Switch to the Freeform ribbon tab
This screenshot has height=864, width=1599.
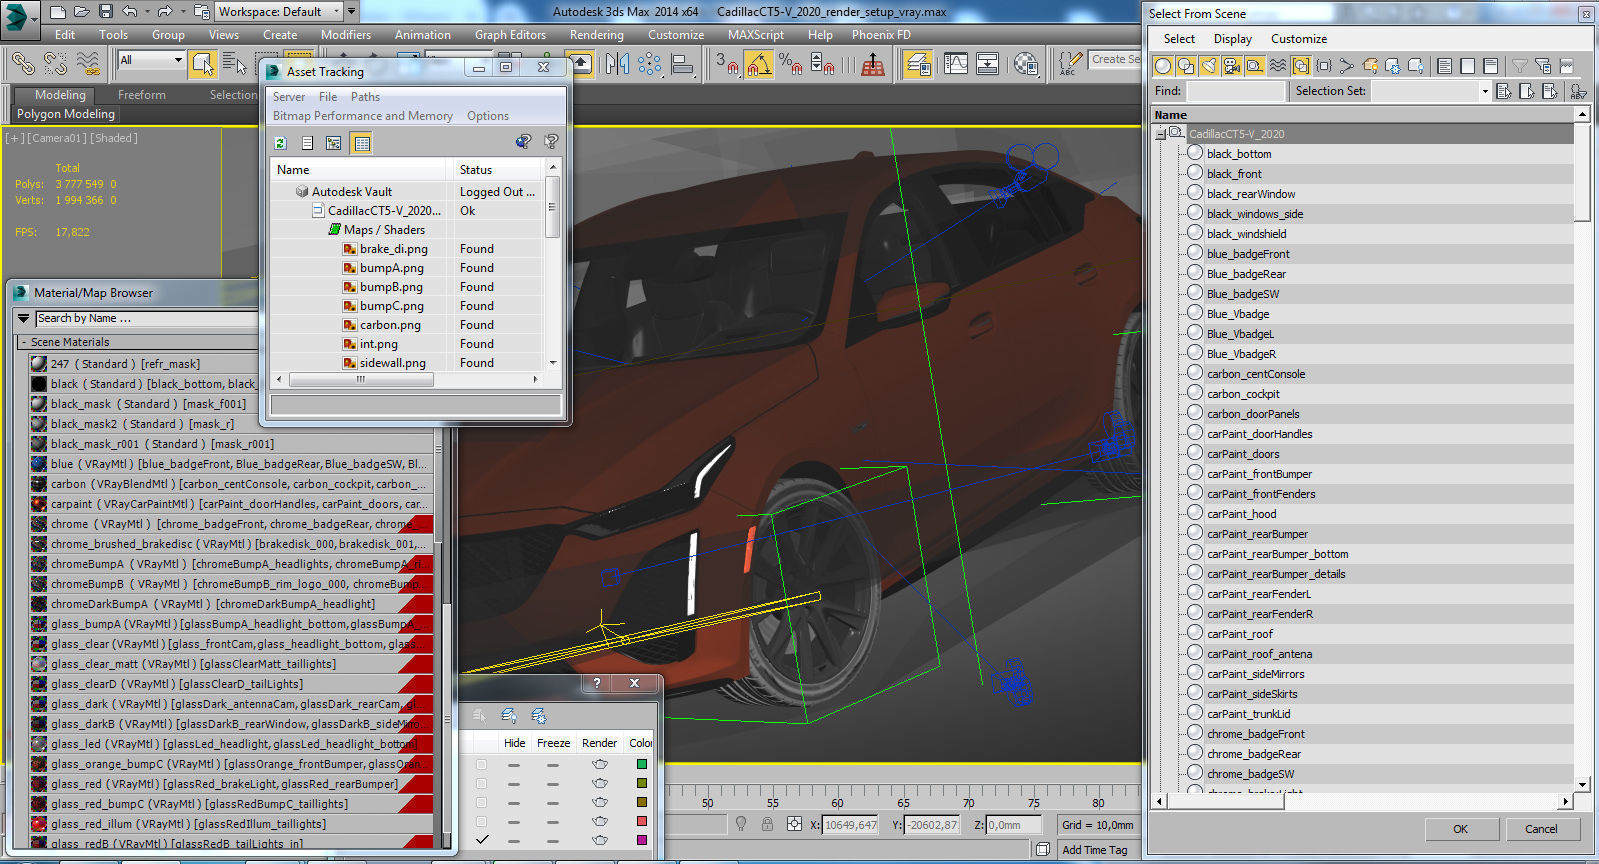[x=142, y=95]
